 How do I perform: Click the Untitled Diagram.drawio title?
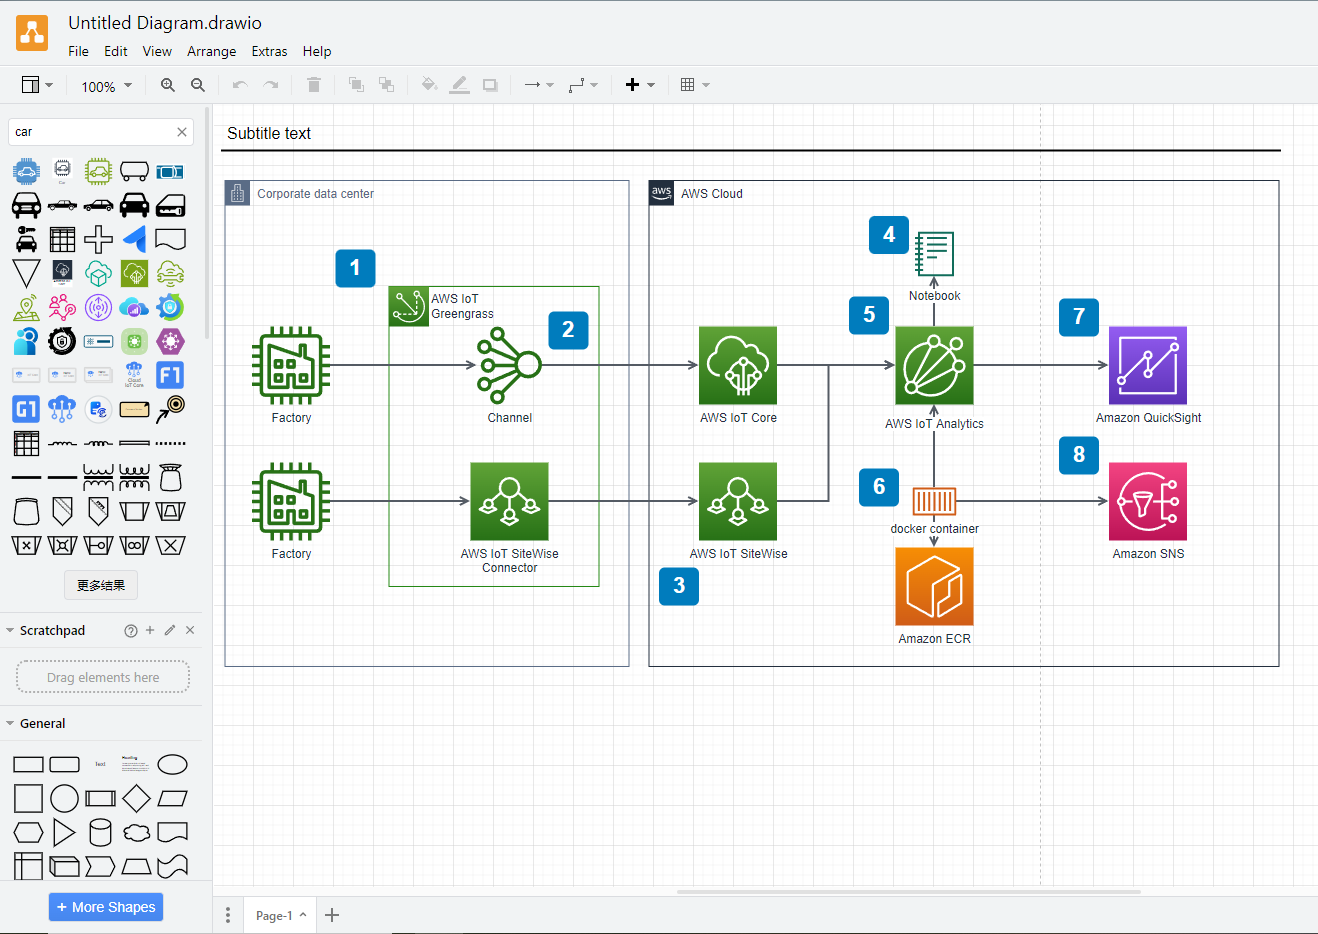(165, 23)
